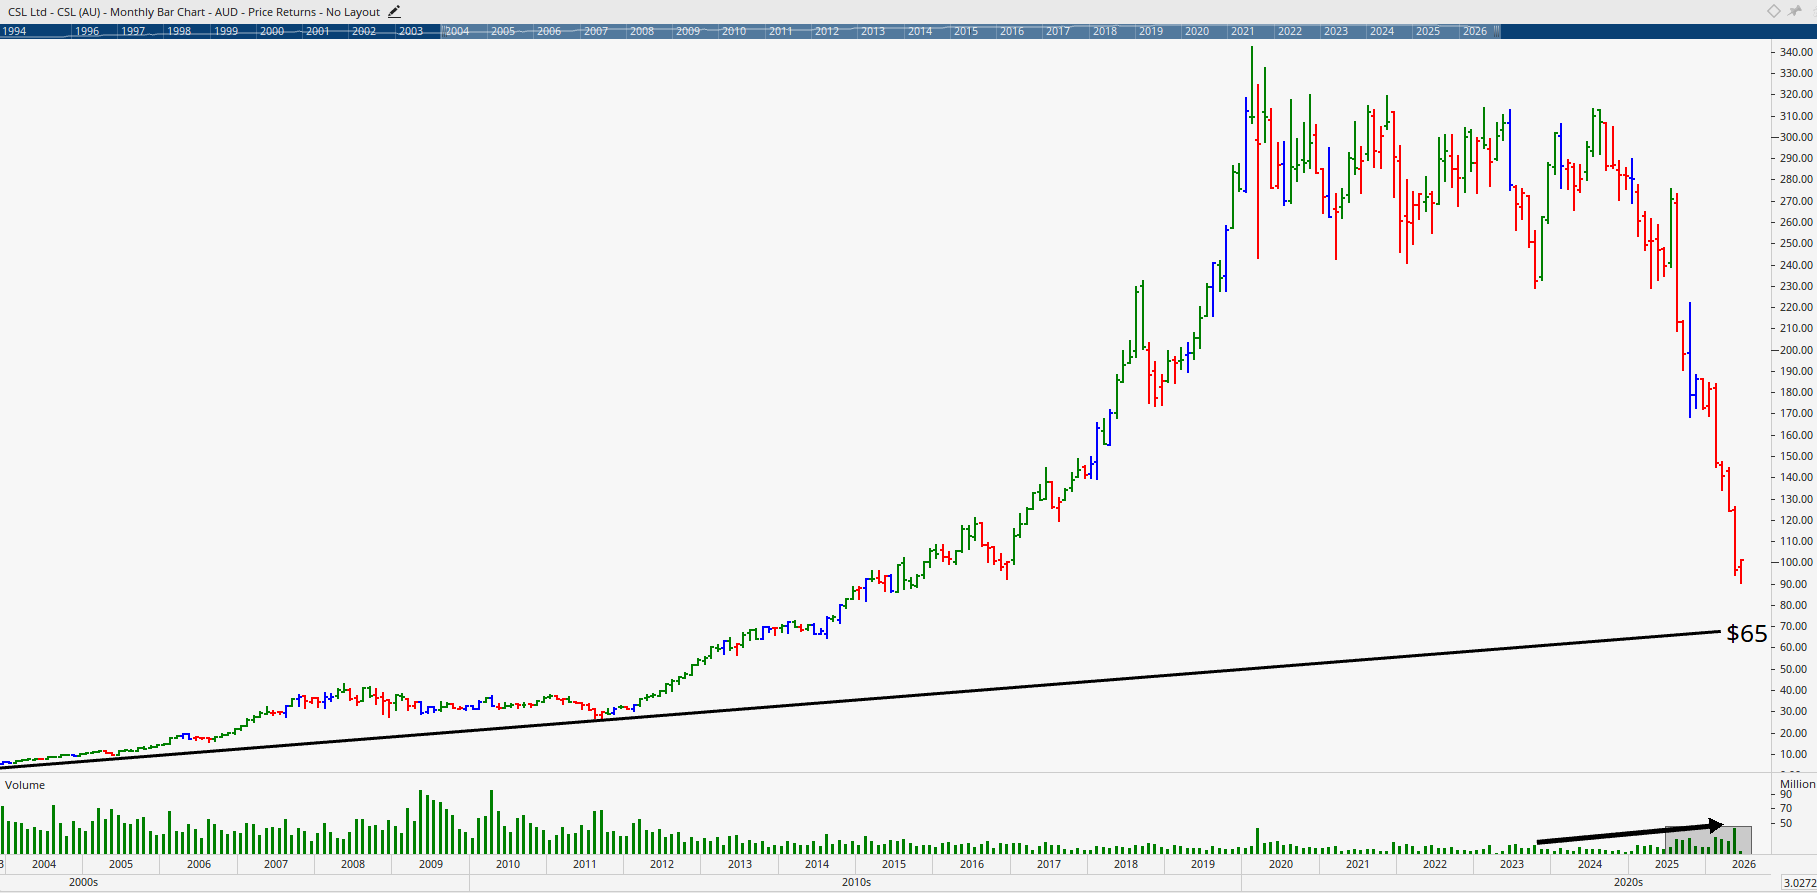Click 2018 on the bottom date axis
The height and width of the screenshot is (893, 1817).
(1126, 864)
